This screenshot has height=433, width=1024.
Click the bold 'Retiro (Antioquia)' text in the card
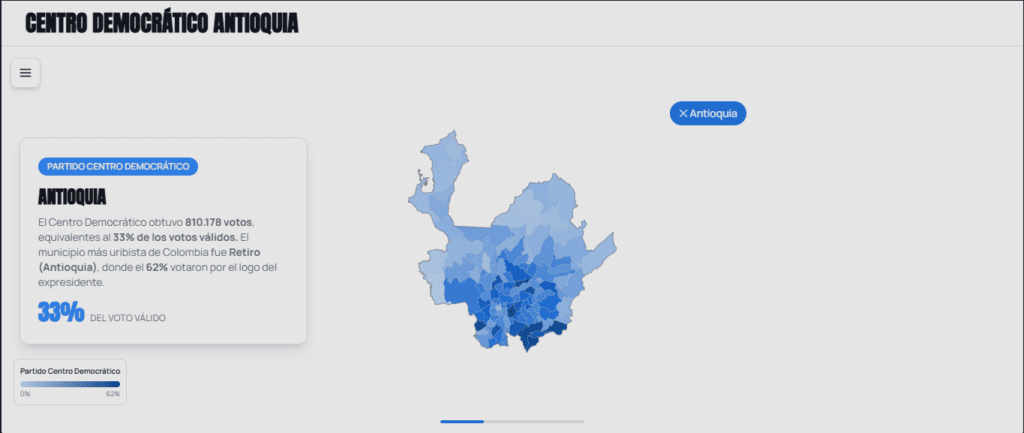pyautogui.click(x=68, y=268)
